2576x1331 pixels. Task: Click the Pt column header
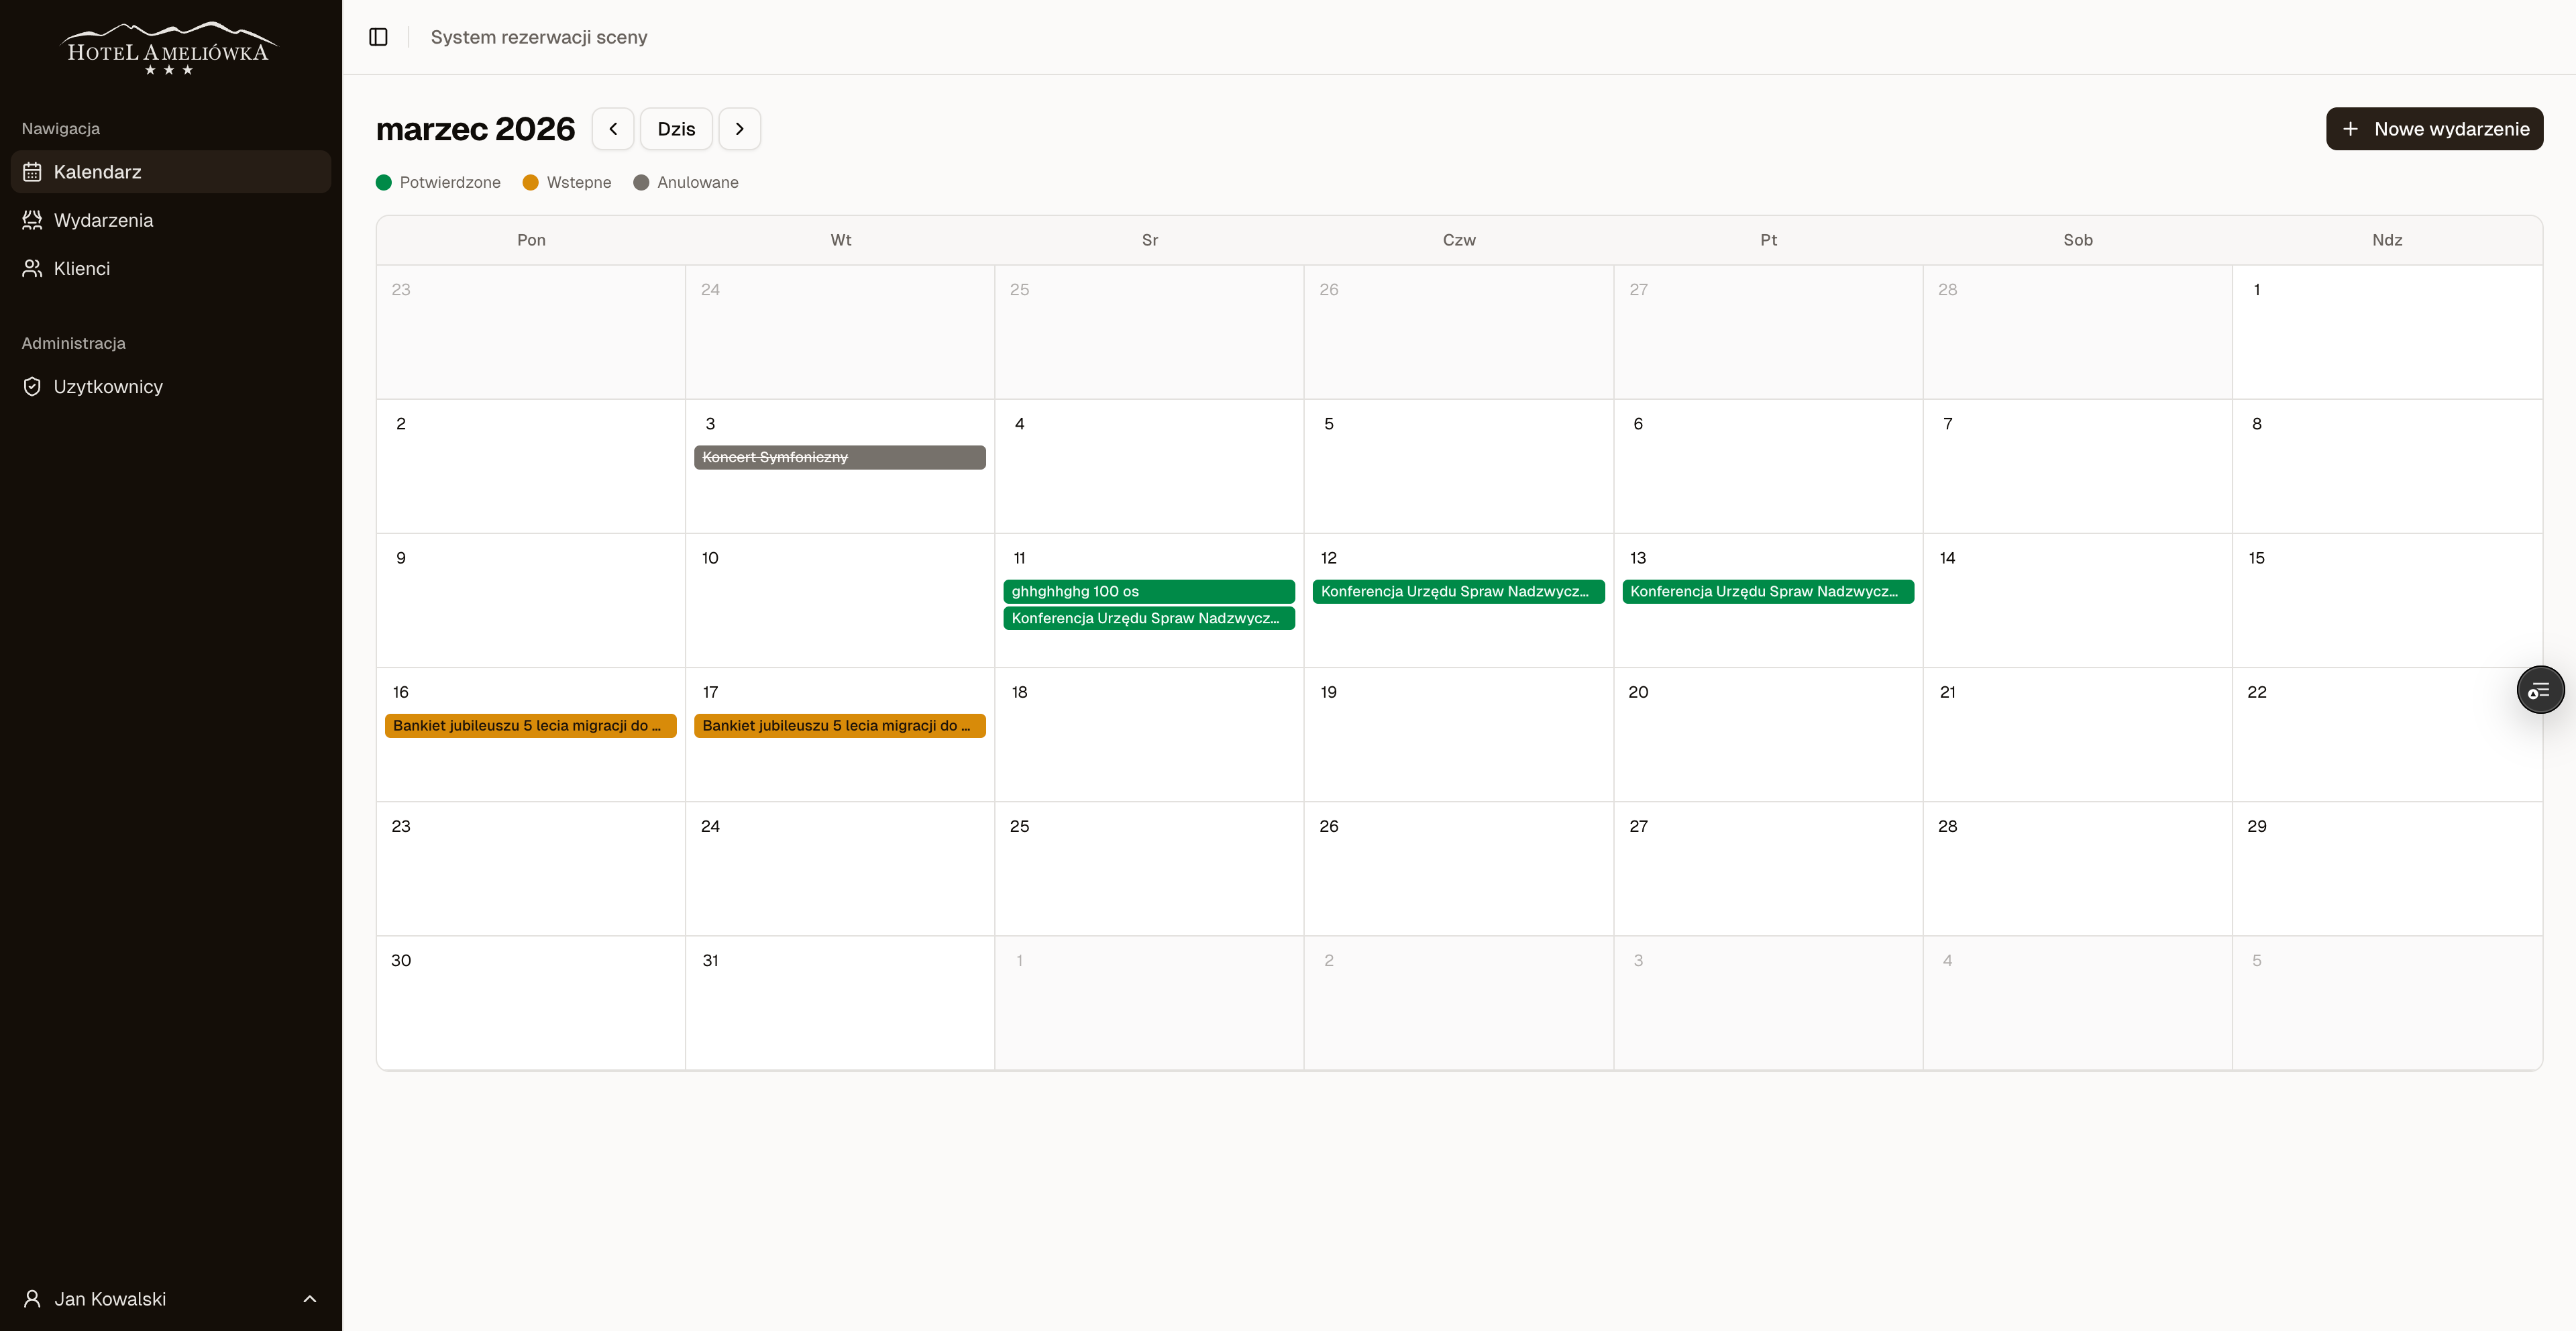[x=1768, y=240]
